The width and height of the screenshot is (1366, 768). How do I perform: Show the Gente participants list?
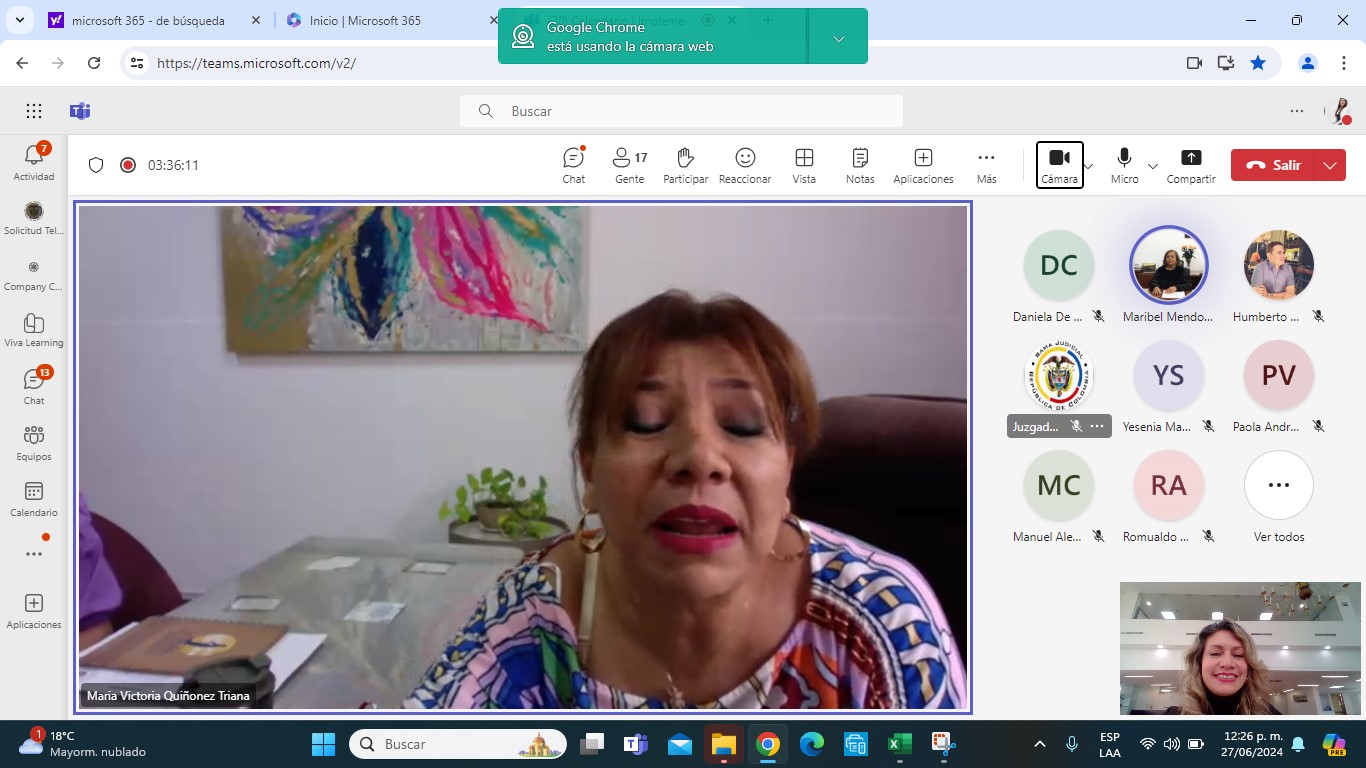coord(629,165)
